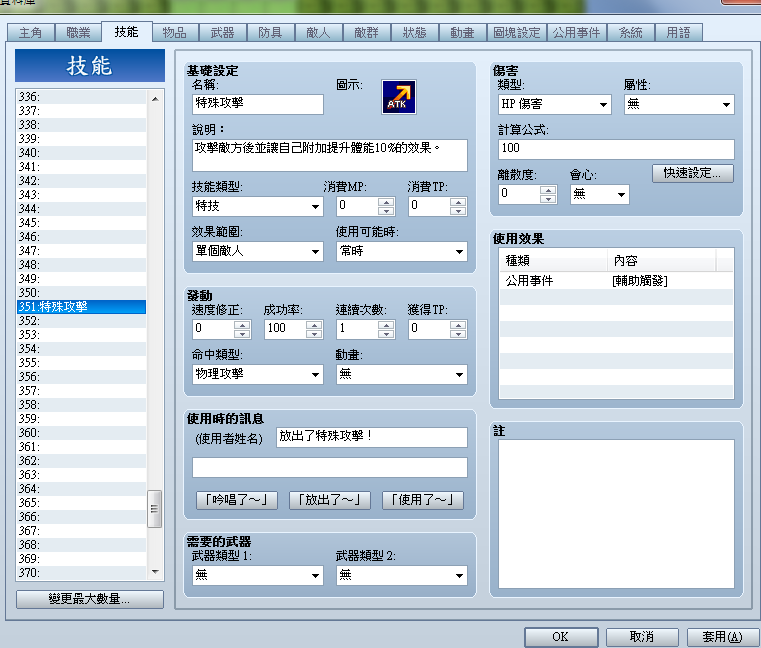Open the 狀態 tab
761x648 pixels.
pyautogui.click(x=414, y=33)
